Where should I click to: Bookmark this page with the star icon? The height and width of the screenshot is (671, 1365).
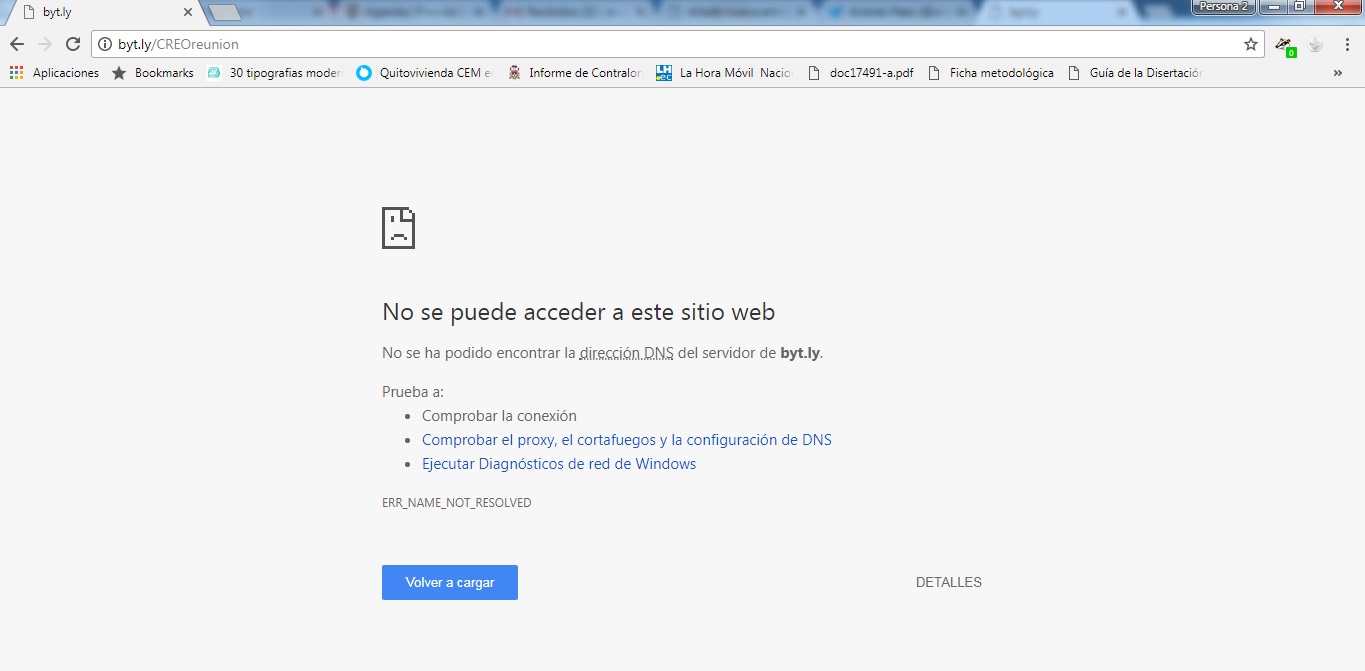[1250, 44]
